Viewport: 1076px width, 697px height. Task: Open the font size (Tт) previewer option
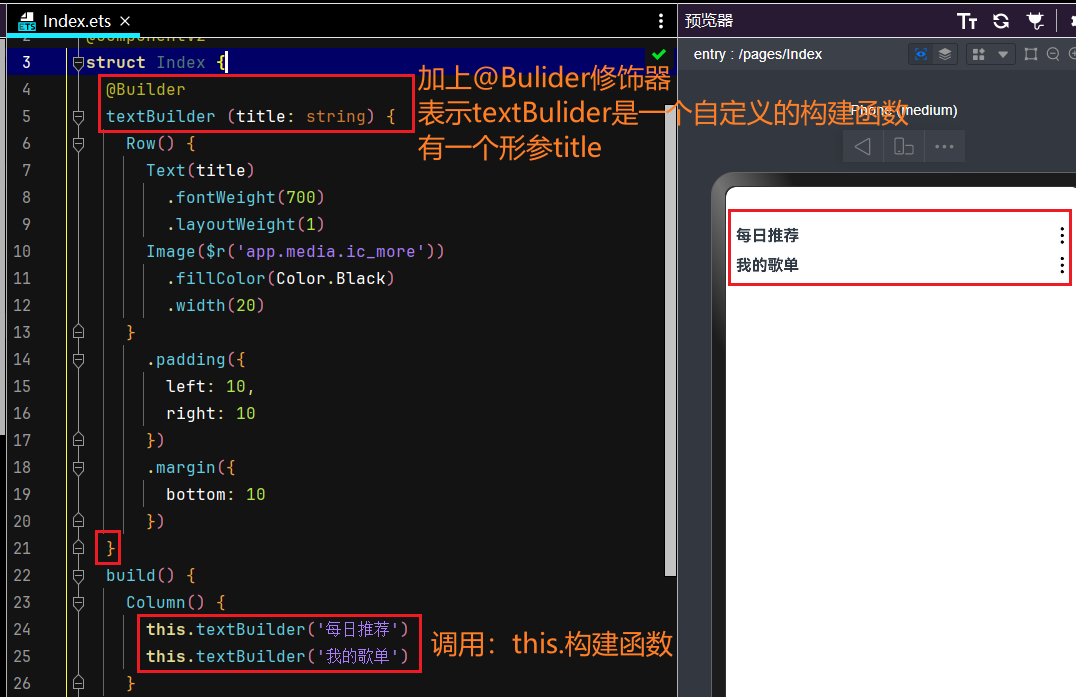[x=967, y=21]
